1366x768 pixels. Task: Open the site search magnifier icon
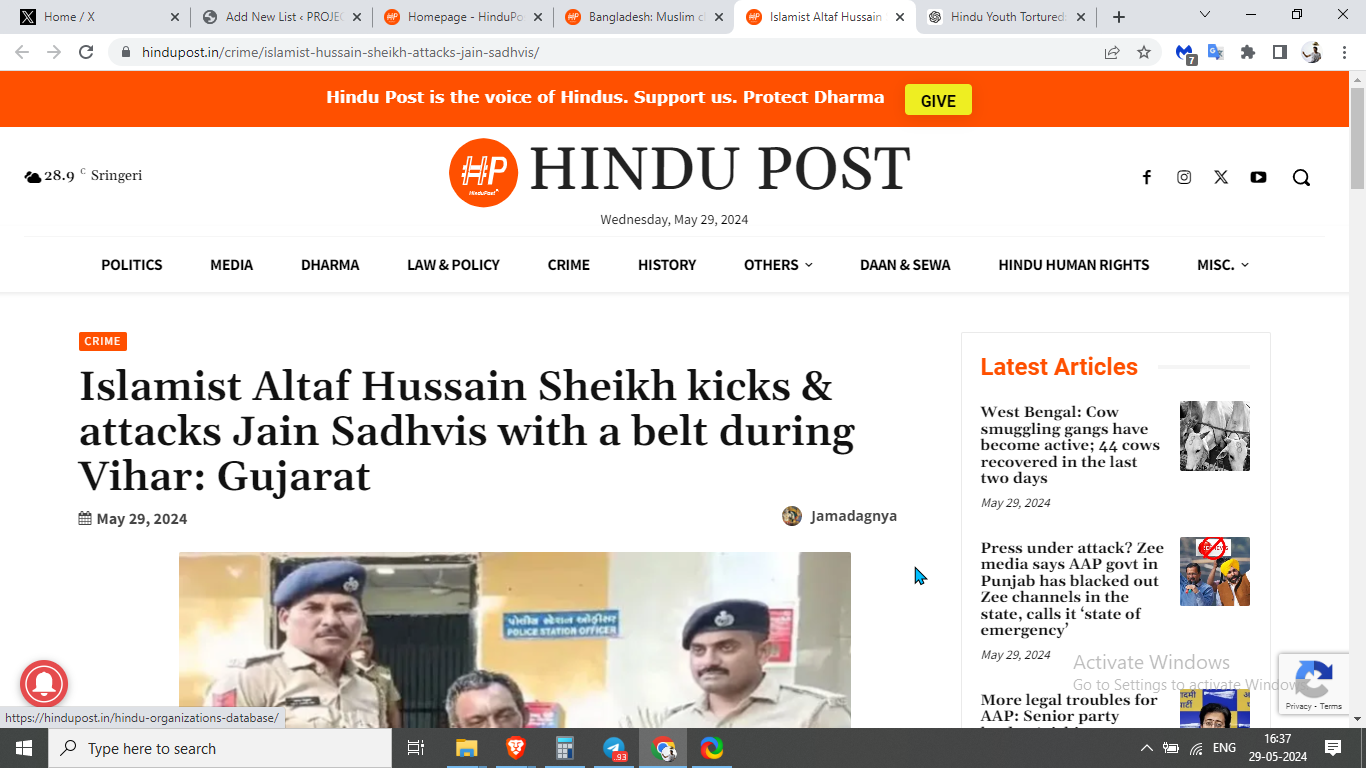point(1301,177)
